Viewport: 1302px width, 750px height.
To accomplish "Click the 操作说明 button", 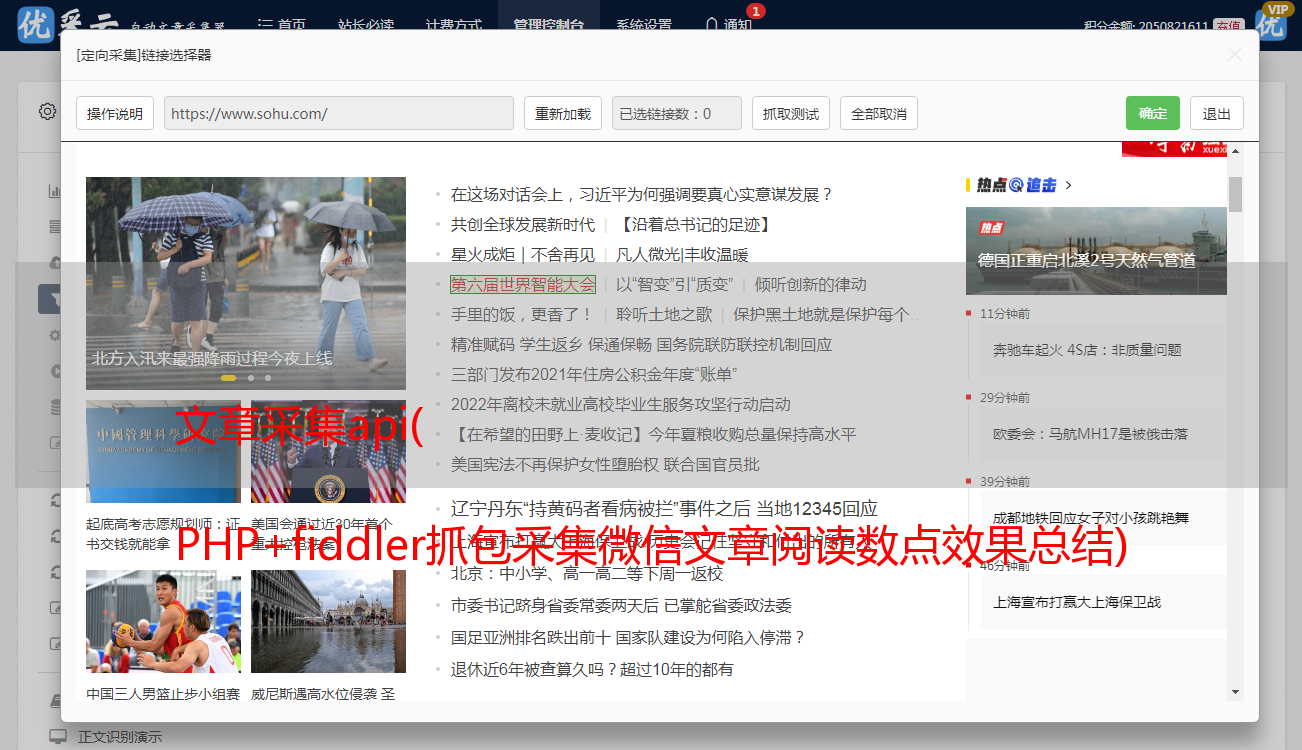I will click(115, 113).
